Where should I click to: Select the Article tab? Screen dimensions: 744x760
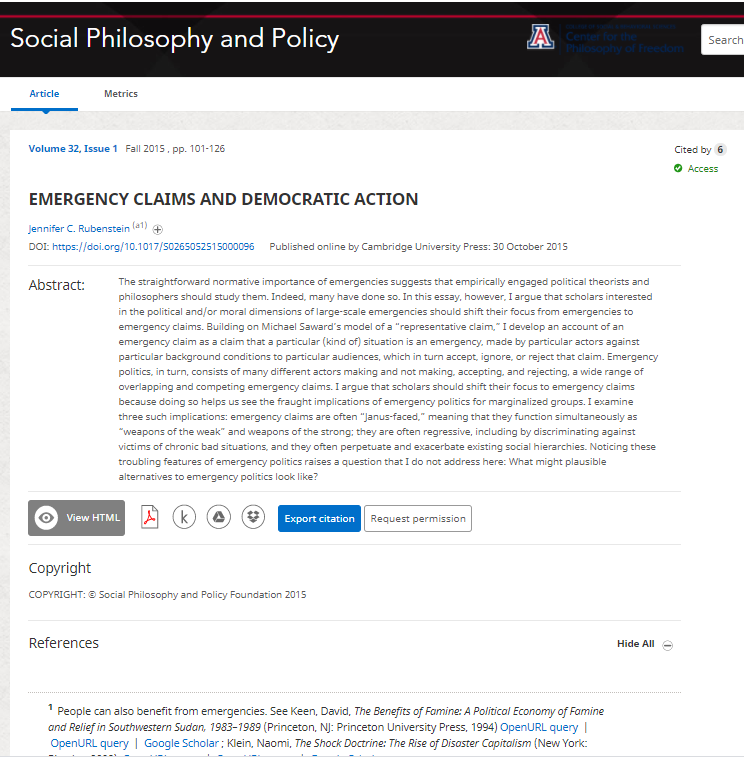coord(44,94)
